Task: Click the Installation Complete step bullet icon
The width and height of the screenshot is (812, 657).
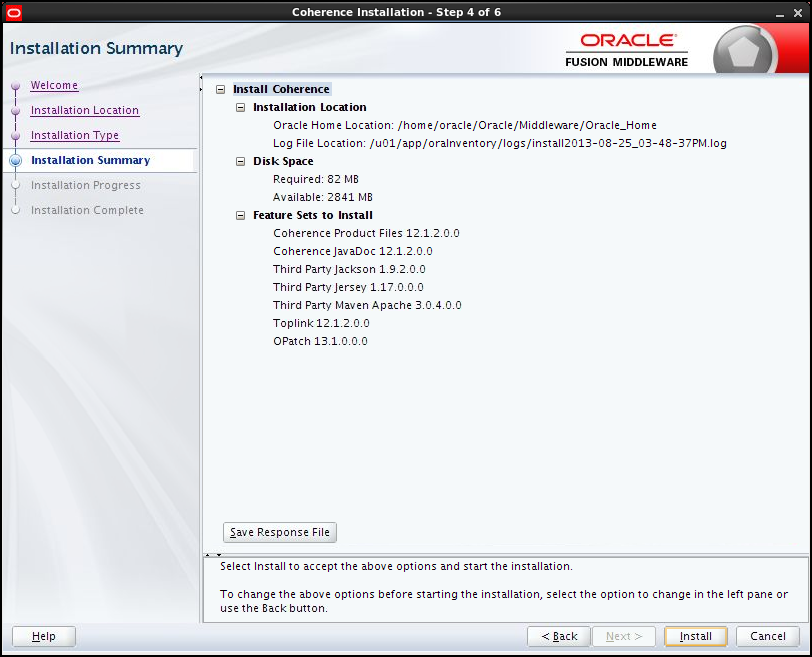Action: (16, 210)
